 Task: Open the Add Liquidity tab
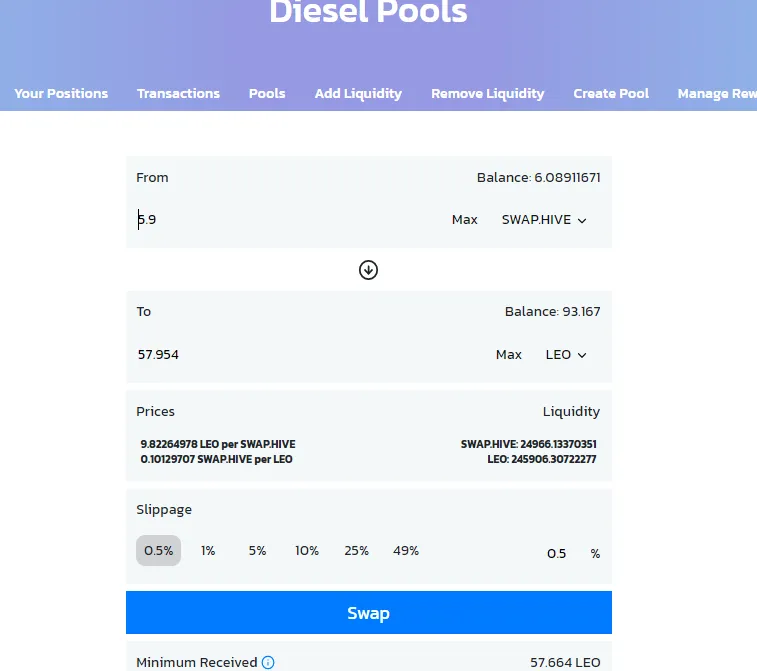pyautogui.click(x=358, y=94)
